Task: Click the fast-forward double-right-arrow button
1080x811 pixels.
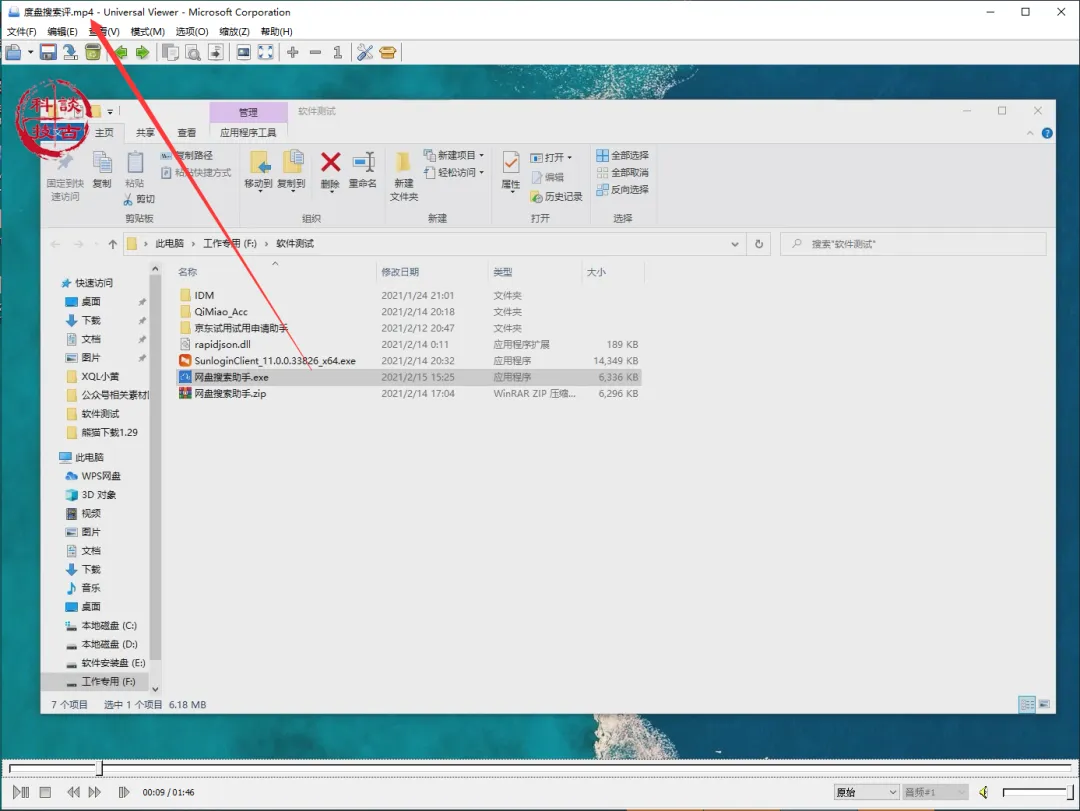Action: 95,792
